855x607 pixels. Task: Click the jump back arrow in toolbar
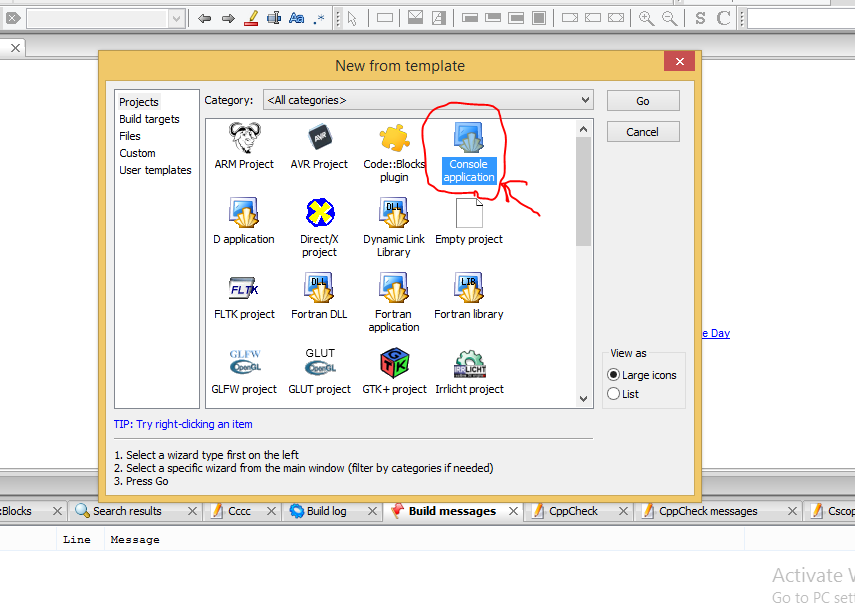[x=204, y=19]
